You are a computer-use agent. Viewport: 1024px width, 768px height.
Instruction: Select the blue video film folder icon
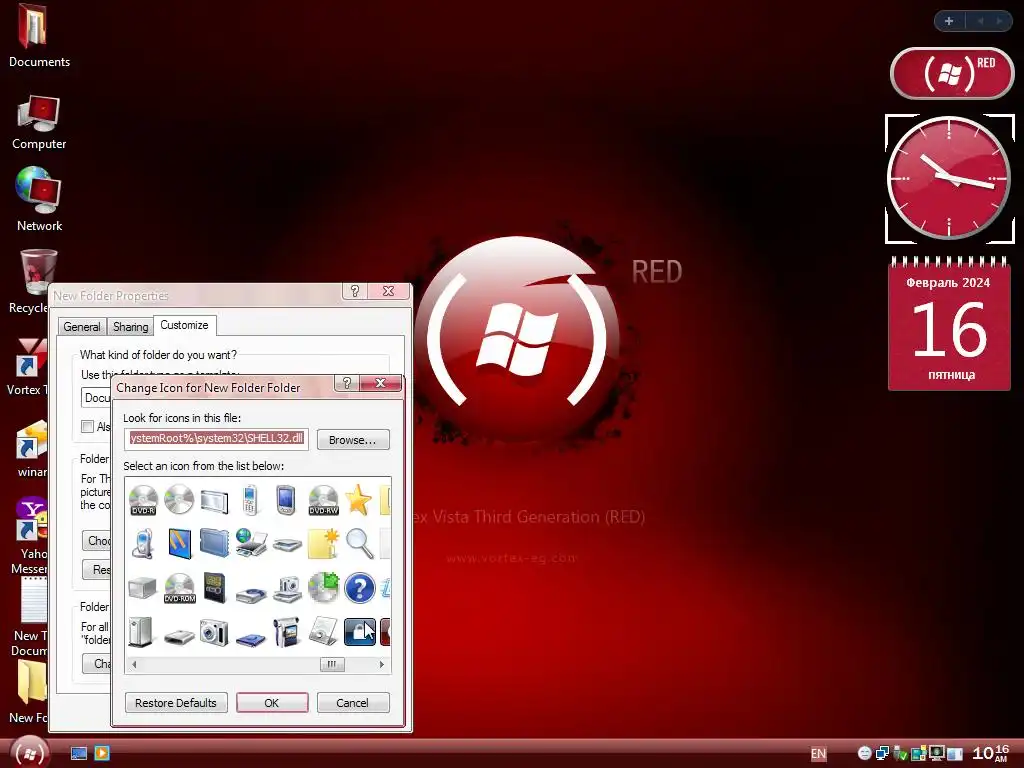coord(214,544)
